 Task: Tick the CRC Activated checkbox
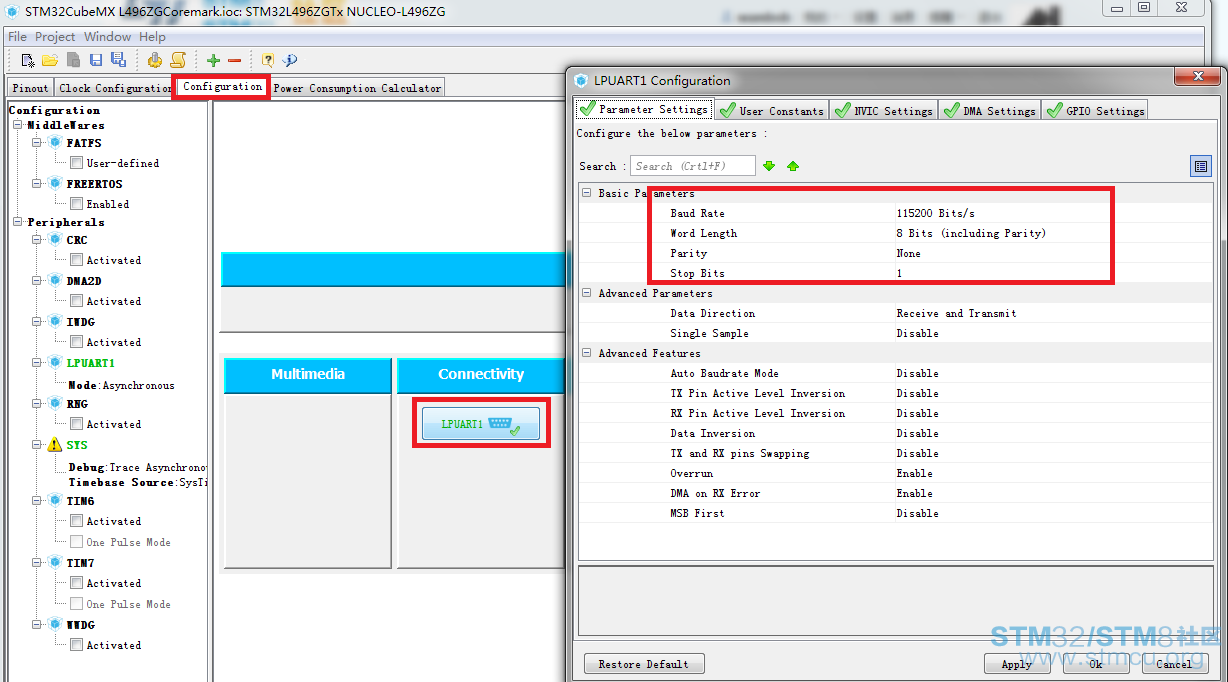(76, 260)
